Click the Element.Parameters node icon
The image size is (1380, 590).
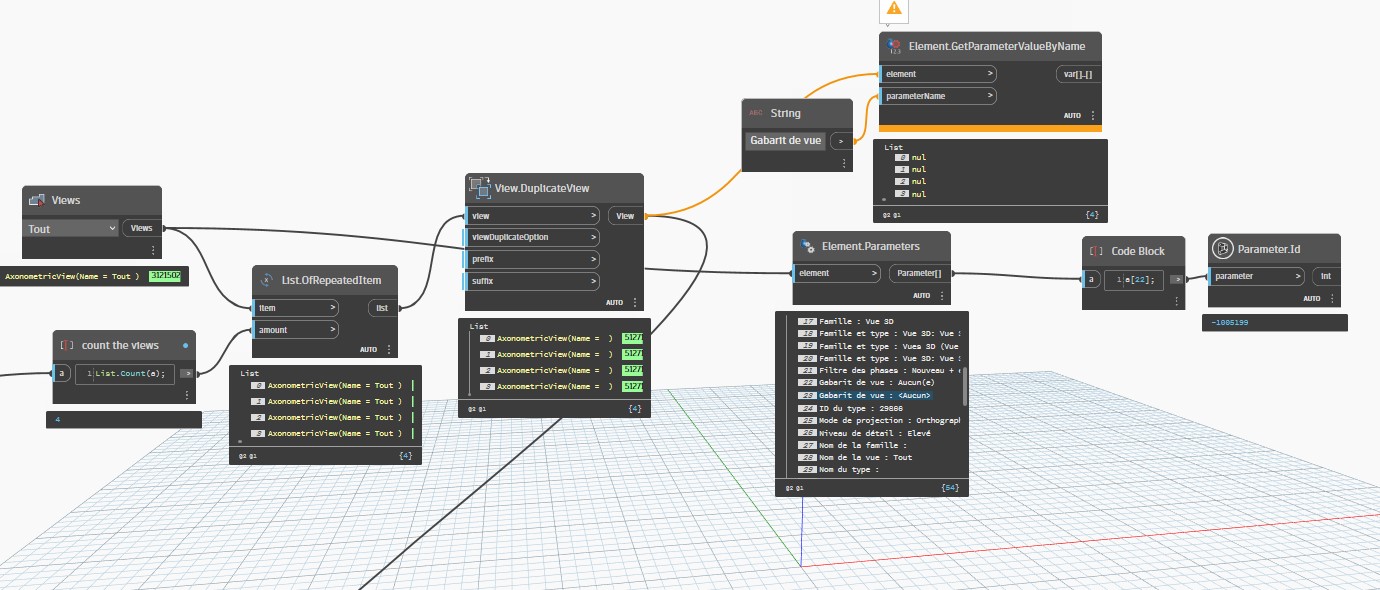click(809, 245)
